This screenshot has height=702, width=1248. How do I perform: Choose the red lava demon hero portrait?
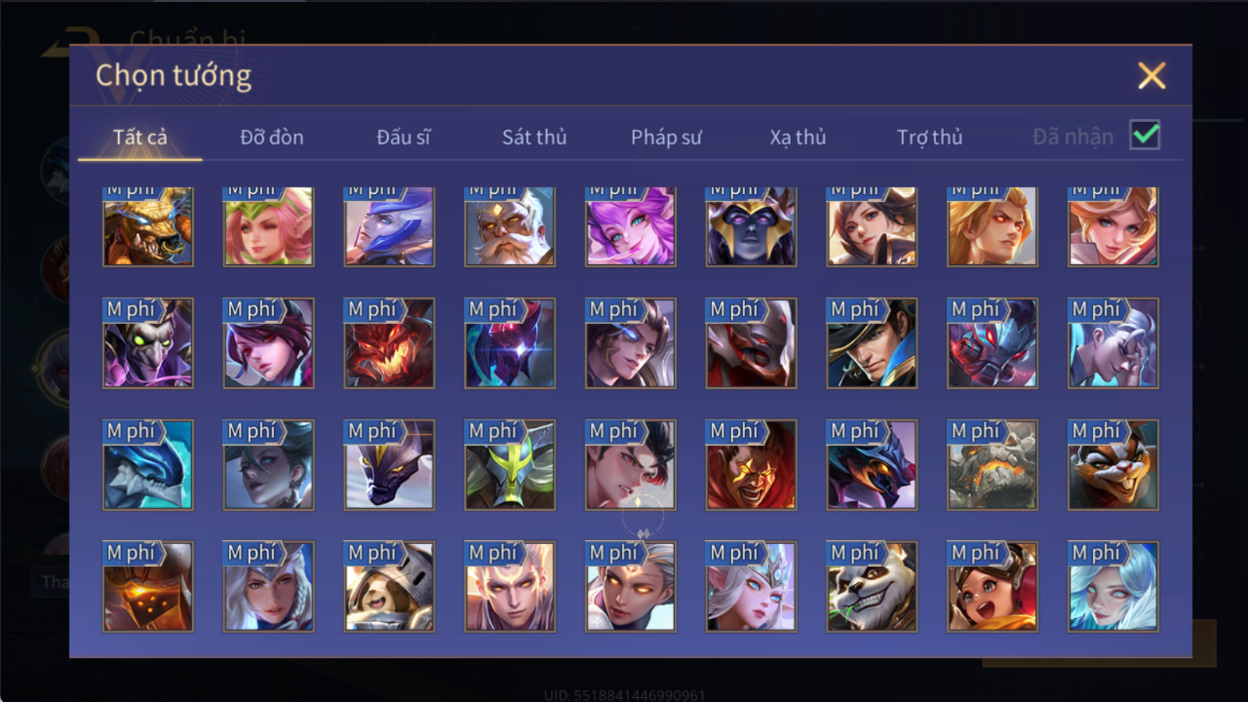[389, 343]
